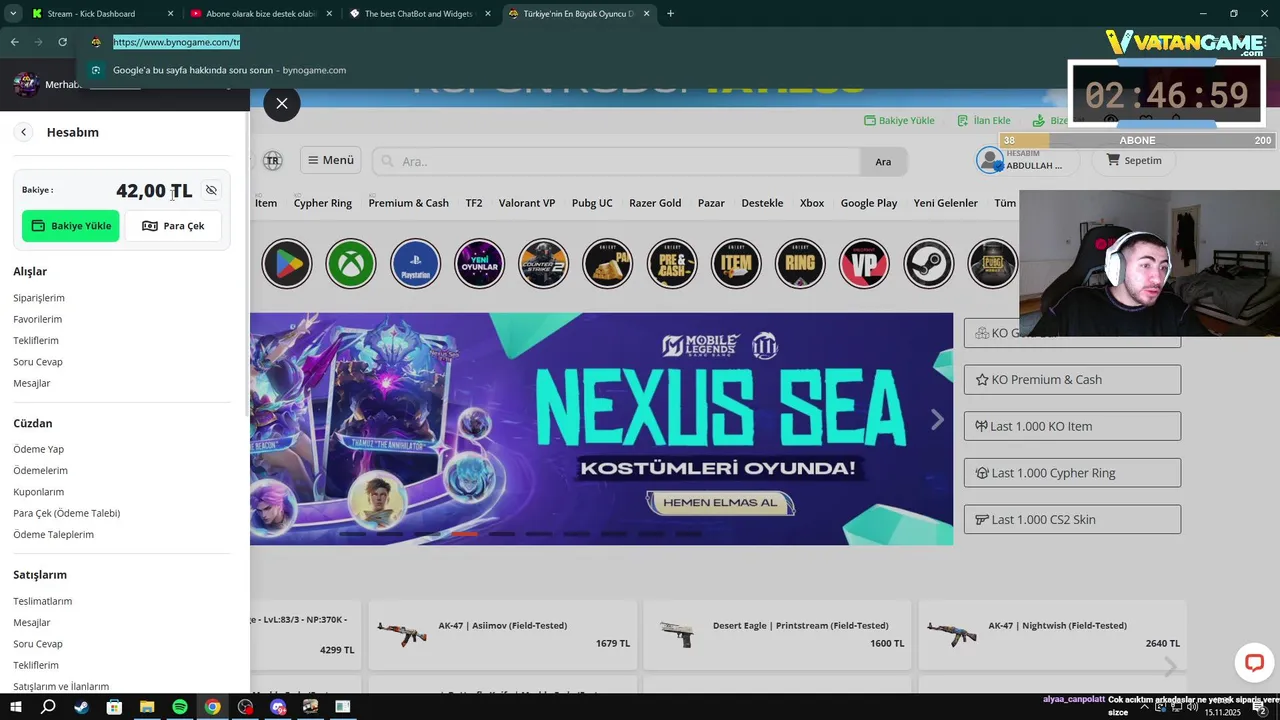Open AK-47 Asiimov listing card
Viewport: 1280px width, 720px height.
[503, 634]
